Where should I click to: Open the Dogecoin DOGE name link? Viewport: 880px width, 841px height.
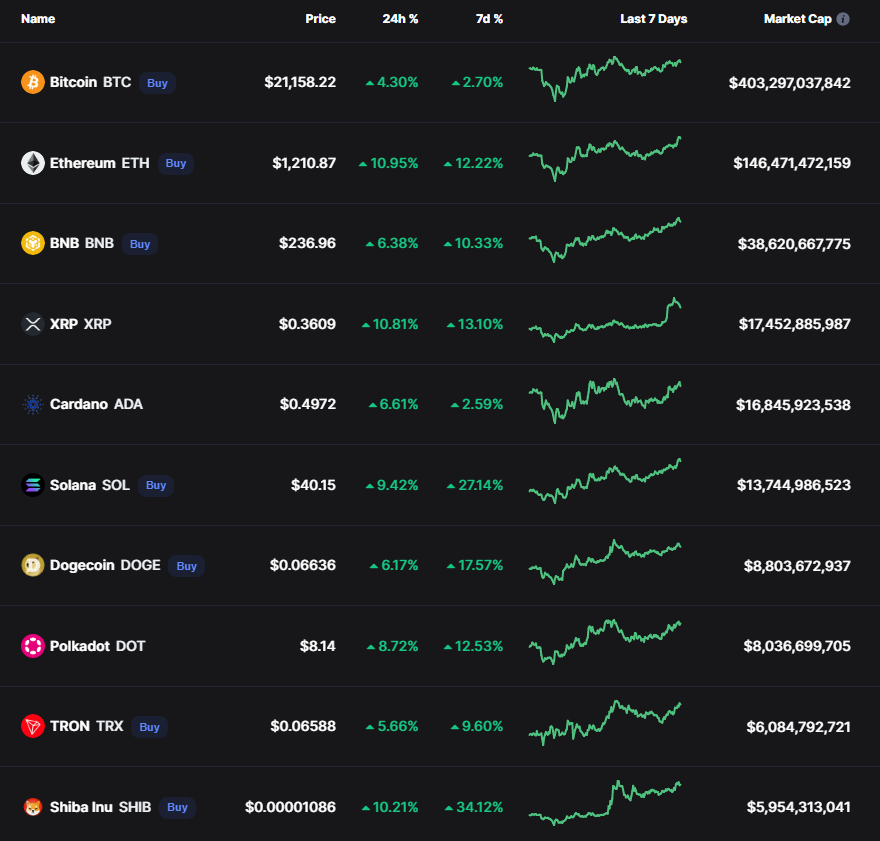point(105,566)
